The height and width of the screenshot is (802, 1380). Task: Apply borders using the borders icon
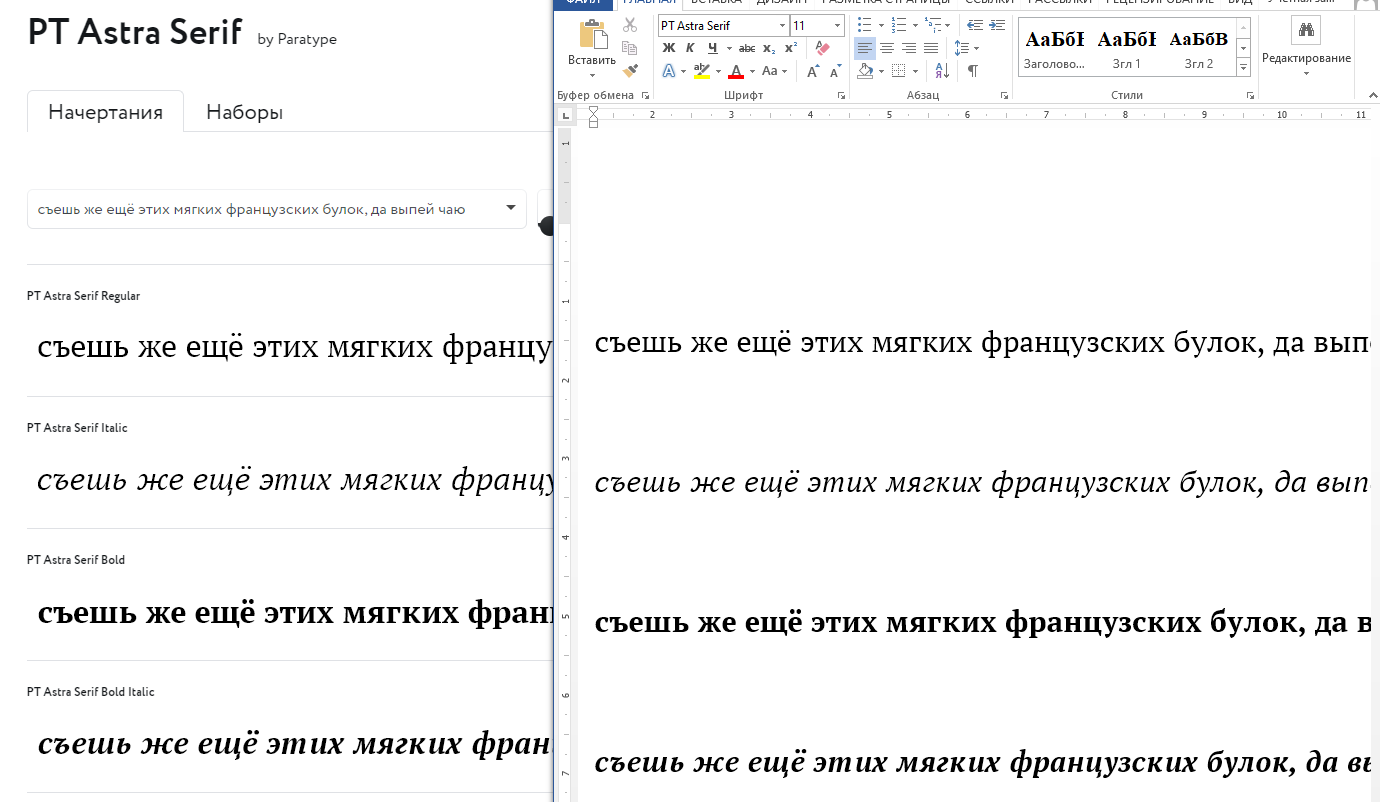[x=898, y=71]
